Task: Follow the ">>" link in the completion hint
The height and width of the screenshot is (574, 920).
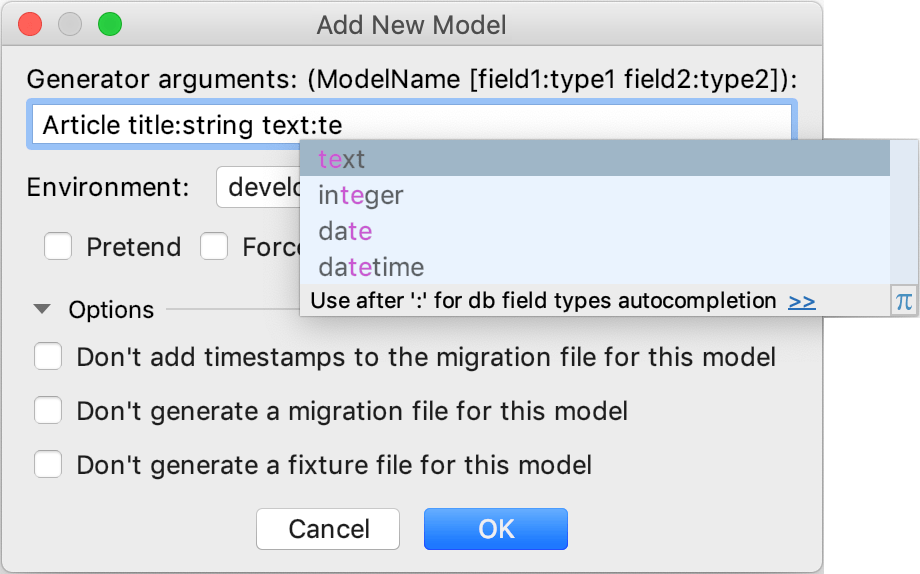Action: (x=801, y=301)
